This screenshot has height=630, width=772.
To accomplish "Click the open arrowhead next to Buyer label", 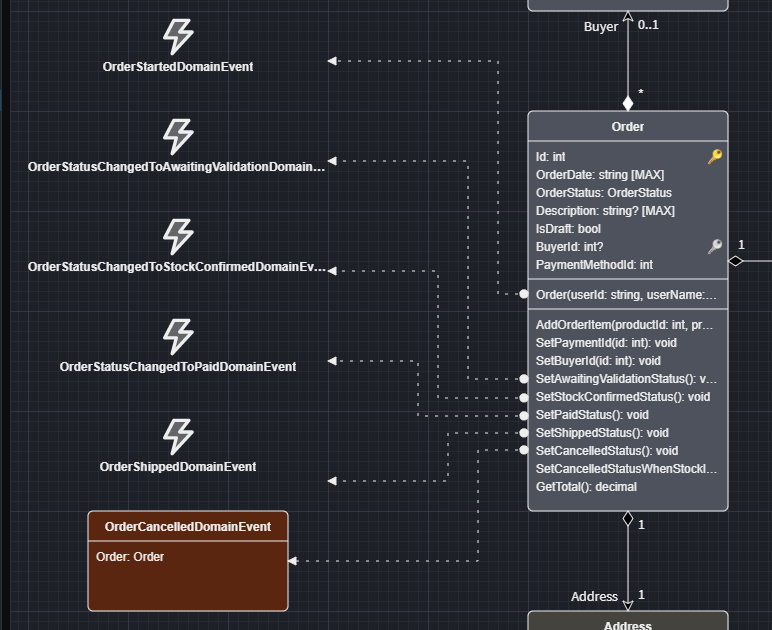I will tap(628, 16).
